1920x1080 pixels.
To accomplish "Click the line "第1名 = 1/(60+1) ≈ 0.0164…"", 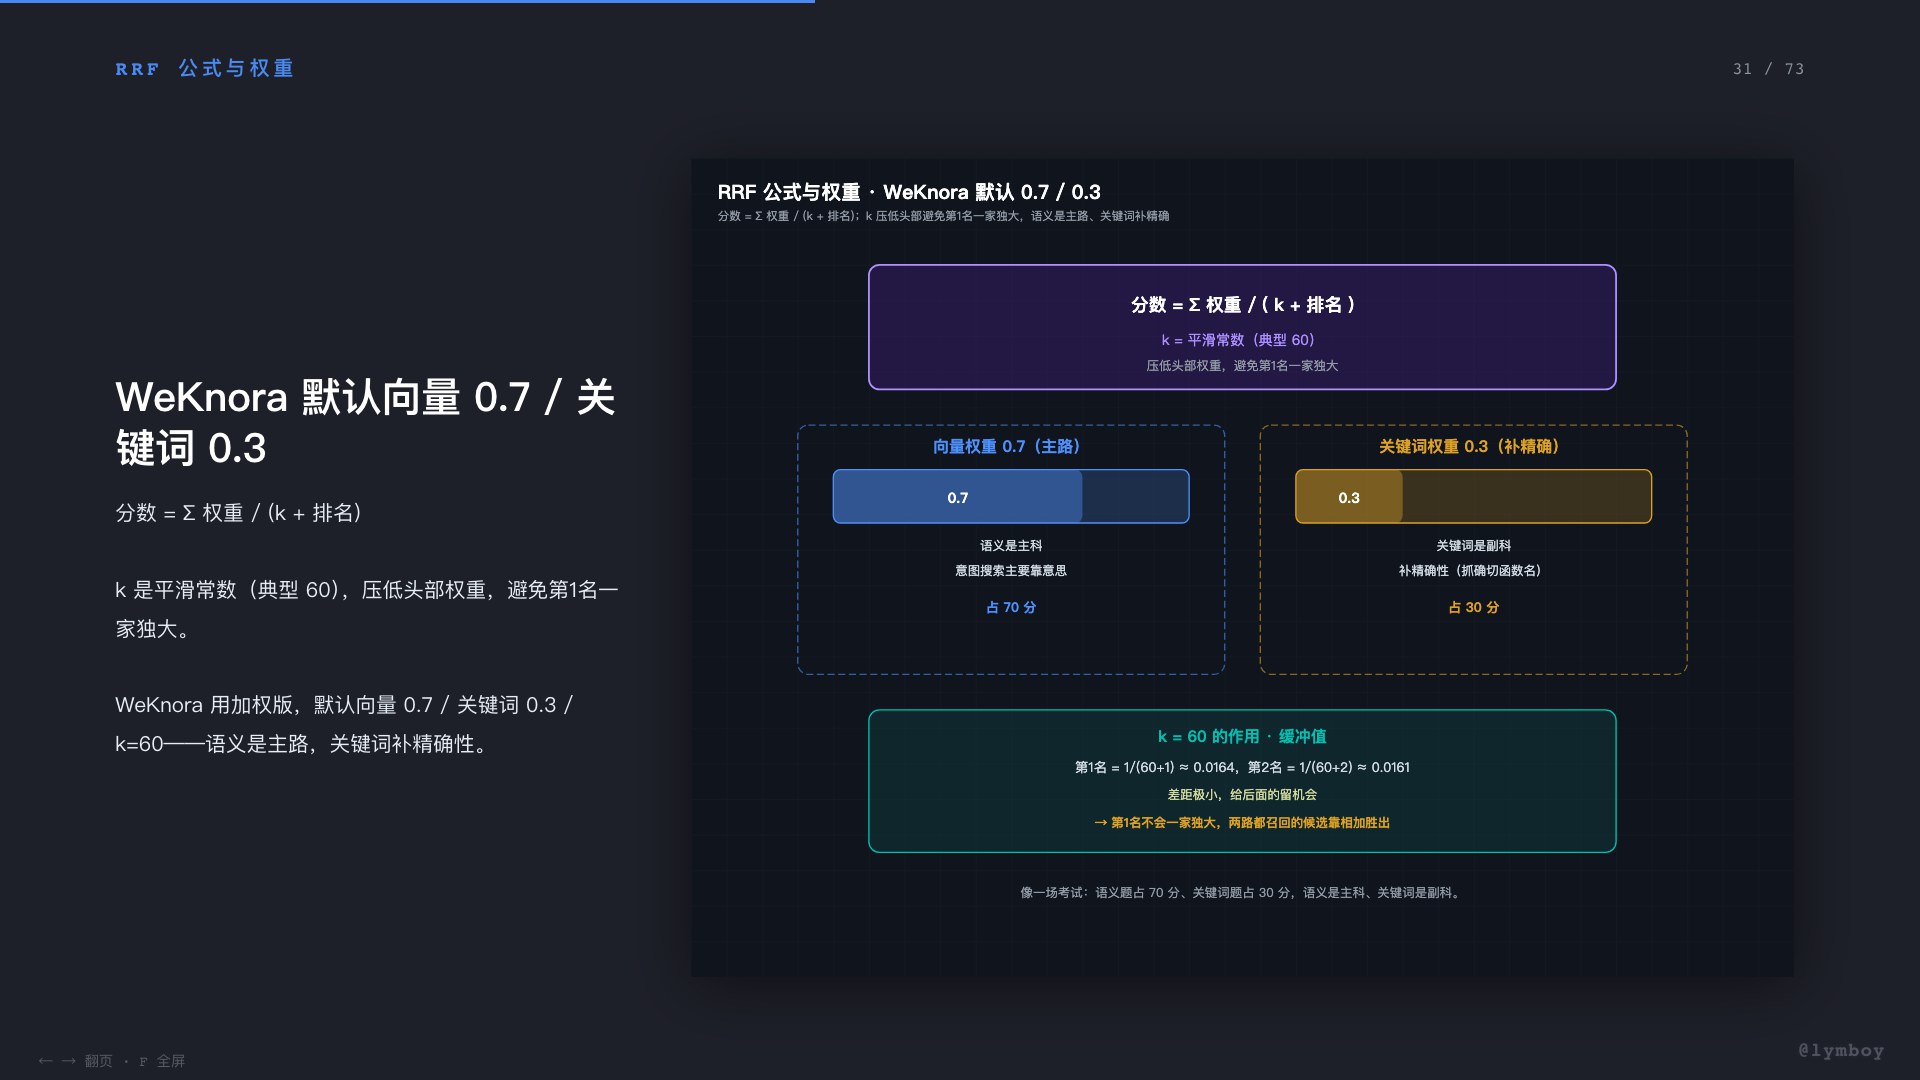I will coord(1242,768).
